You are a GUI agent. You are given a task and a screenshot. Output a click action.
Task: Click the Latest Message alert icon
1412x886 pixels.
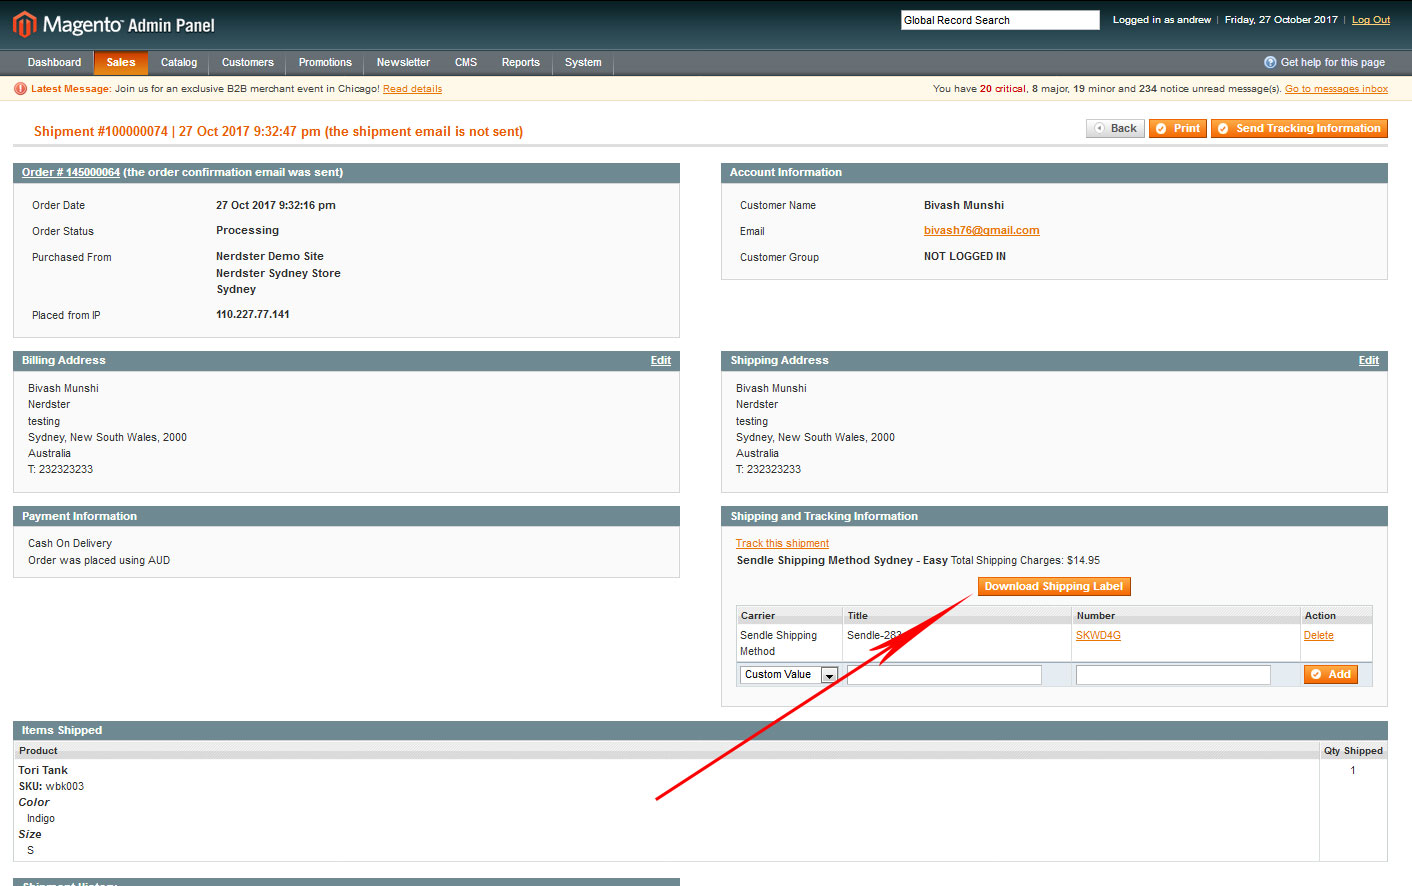coord(20,89)
